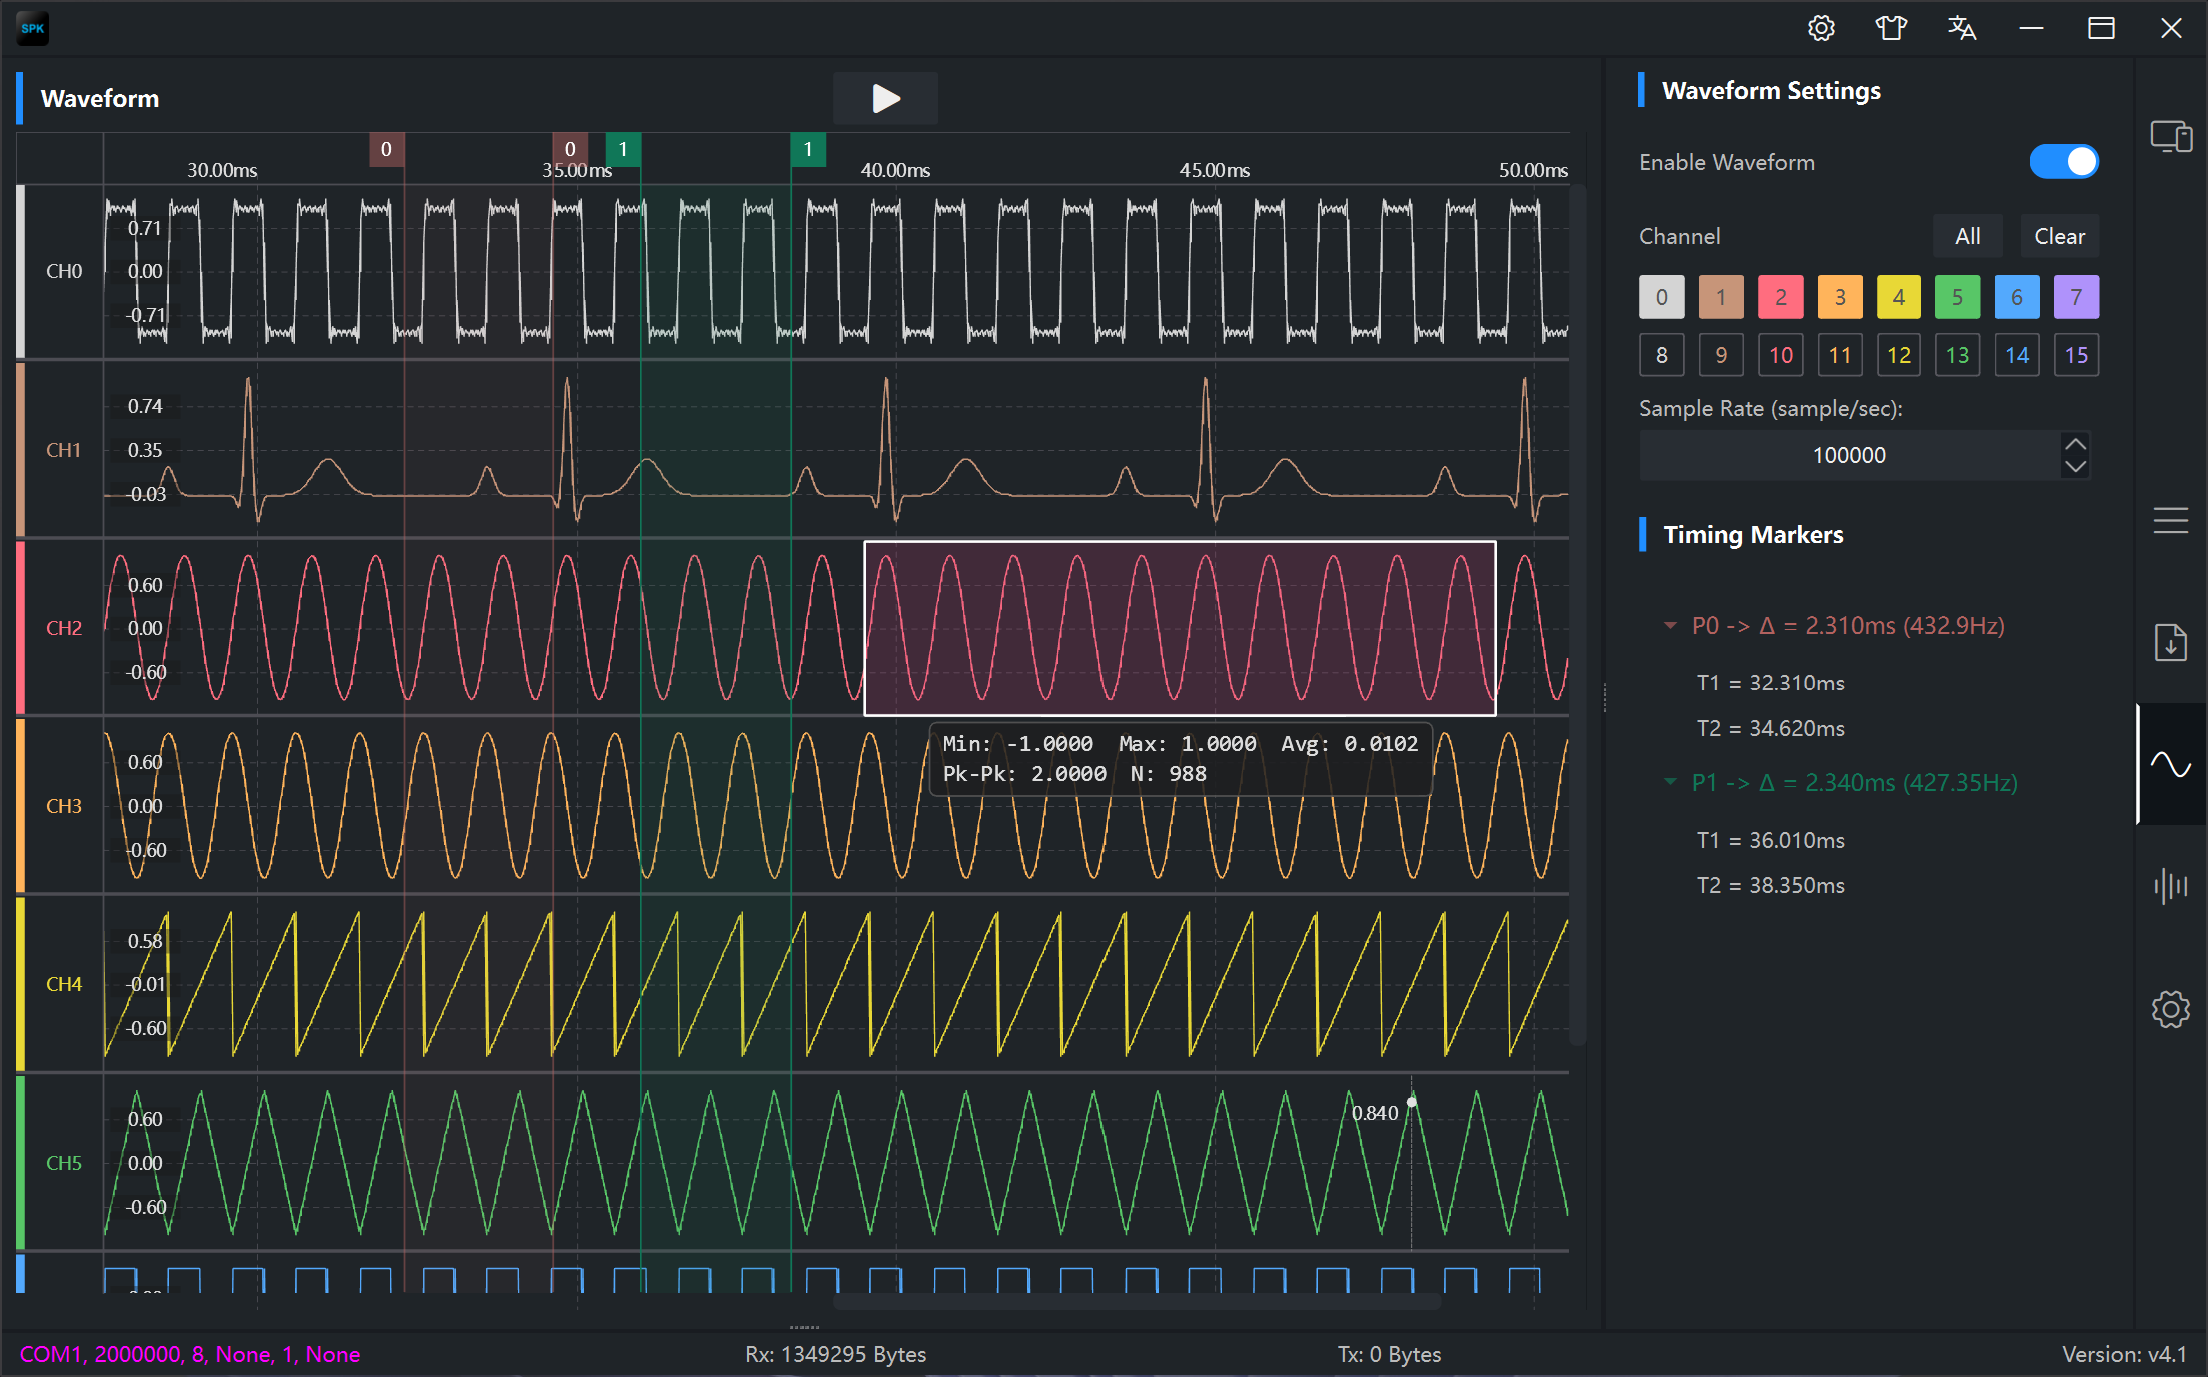
Task: Click the green marker 1 flag near 40.00ms
Action: tap(808, 150)
